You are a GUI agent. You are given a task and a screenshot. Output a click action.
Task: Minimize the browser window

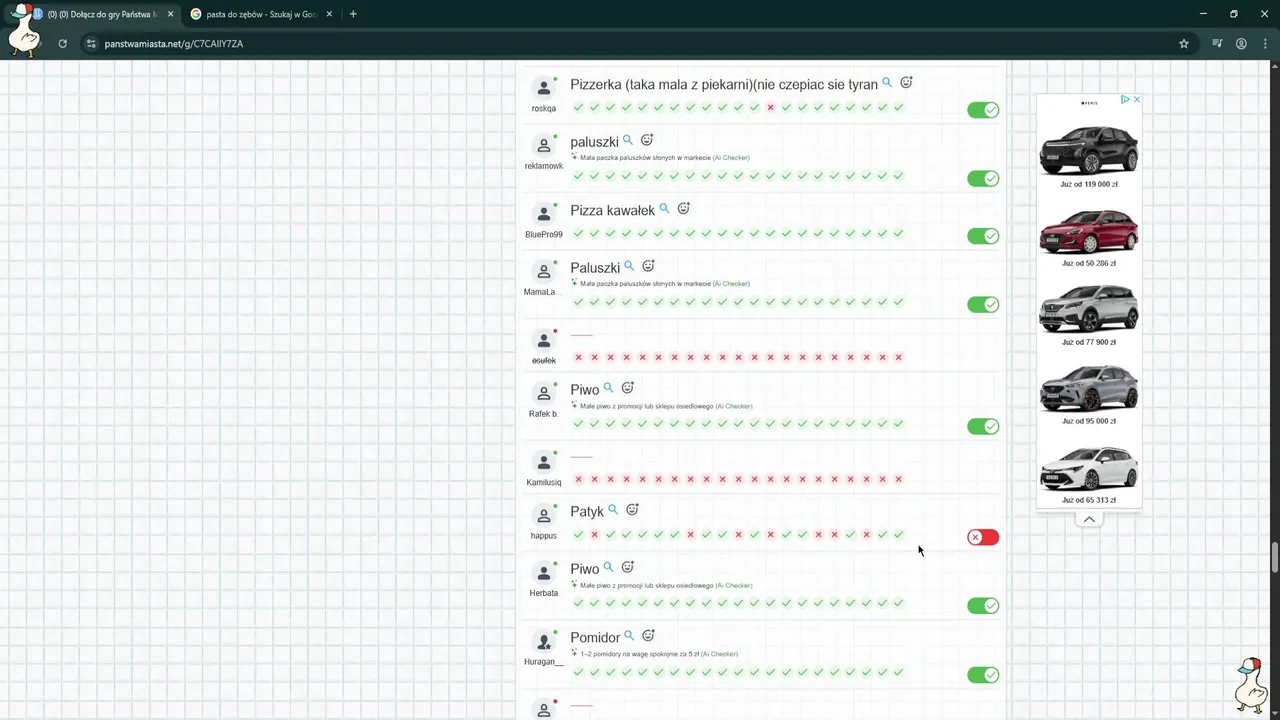point(1201,14)
